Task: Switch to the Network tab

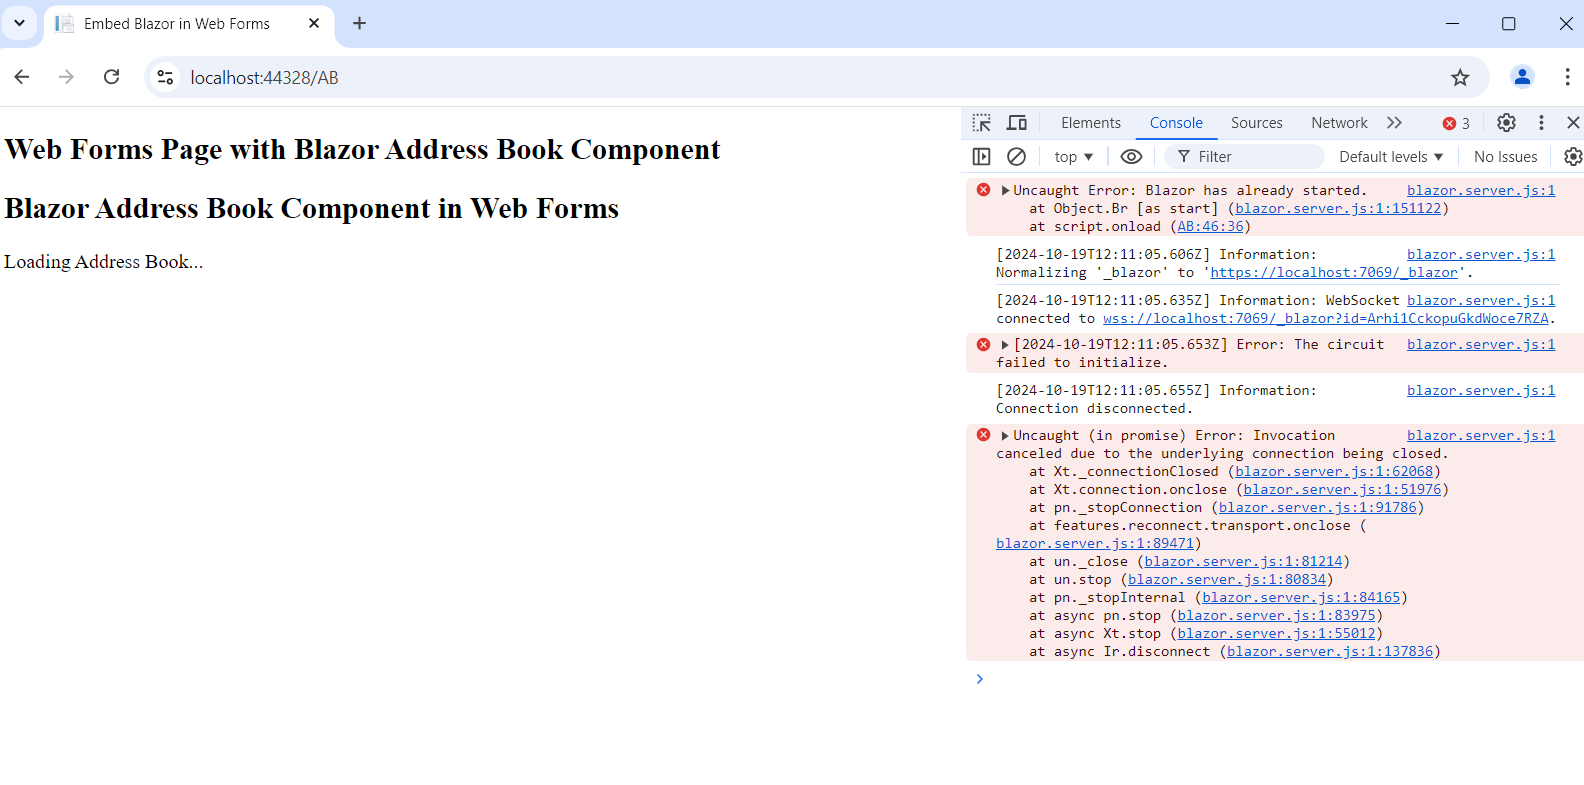Action: coord(1339,123)
